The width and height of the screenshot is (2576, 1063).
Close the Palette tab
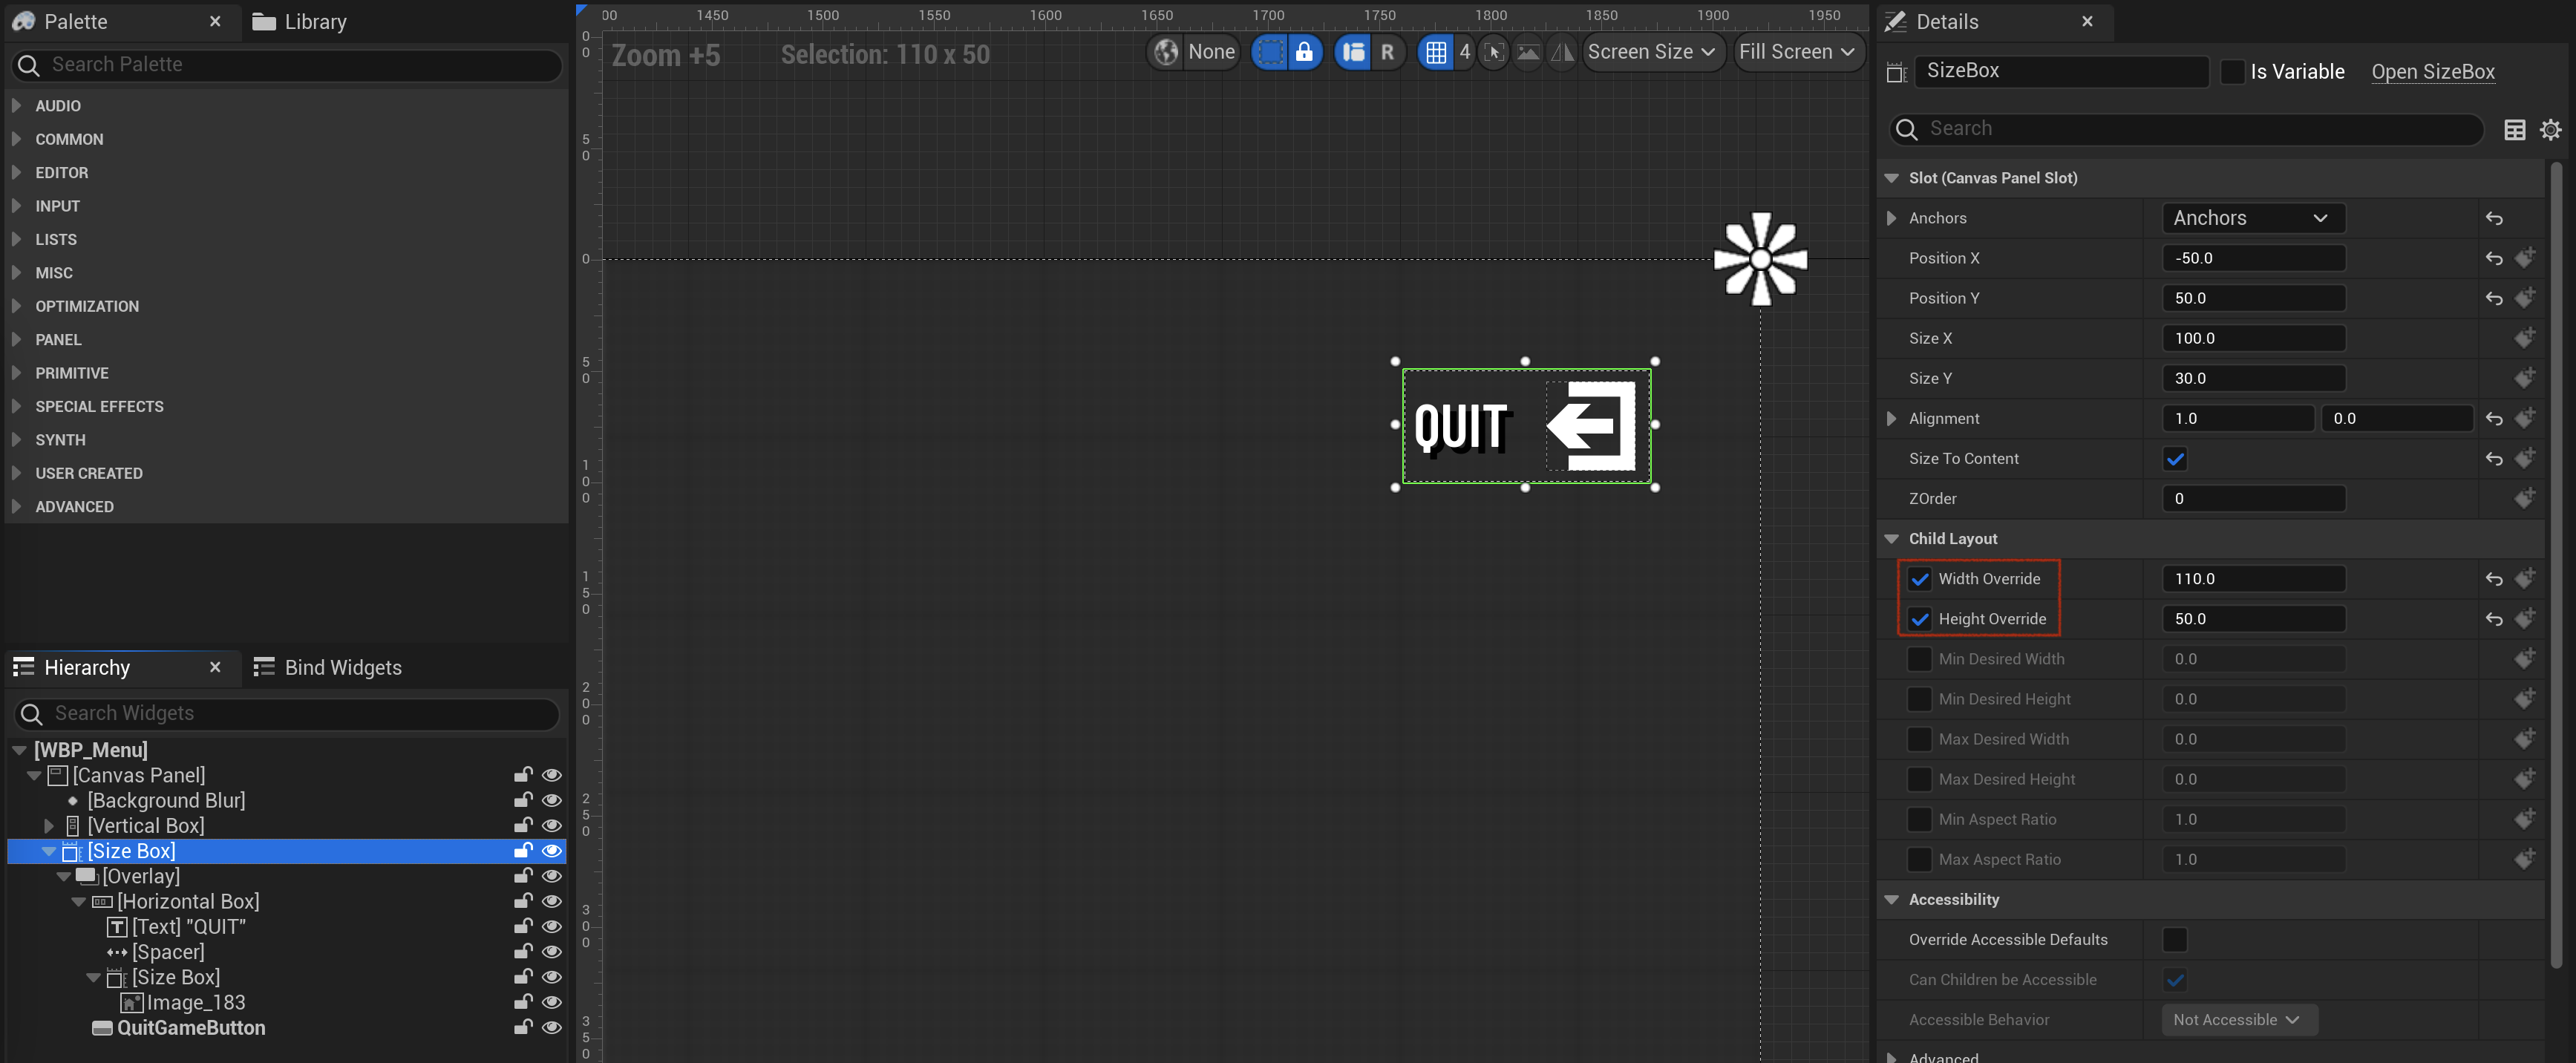215,21
